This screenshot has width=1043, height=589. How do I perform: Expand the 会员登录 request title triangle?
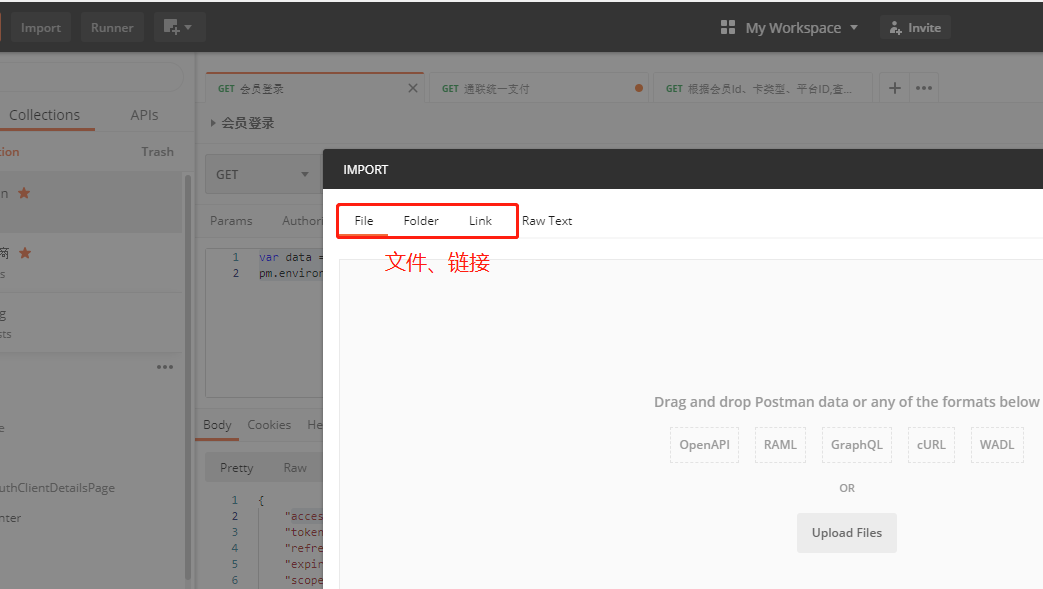pyautogui.click(x=213, y=123)
